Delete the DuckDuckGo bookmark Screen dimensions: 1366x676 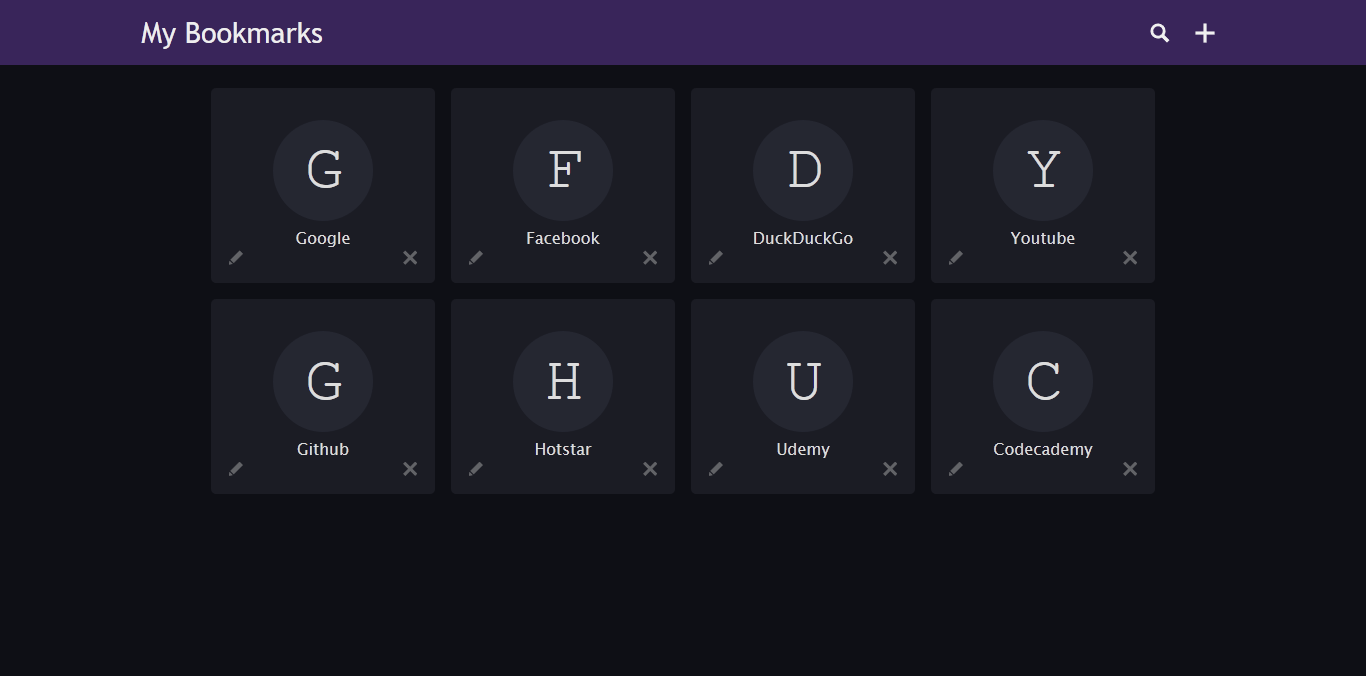890,258
